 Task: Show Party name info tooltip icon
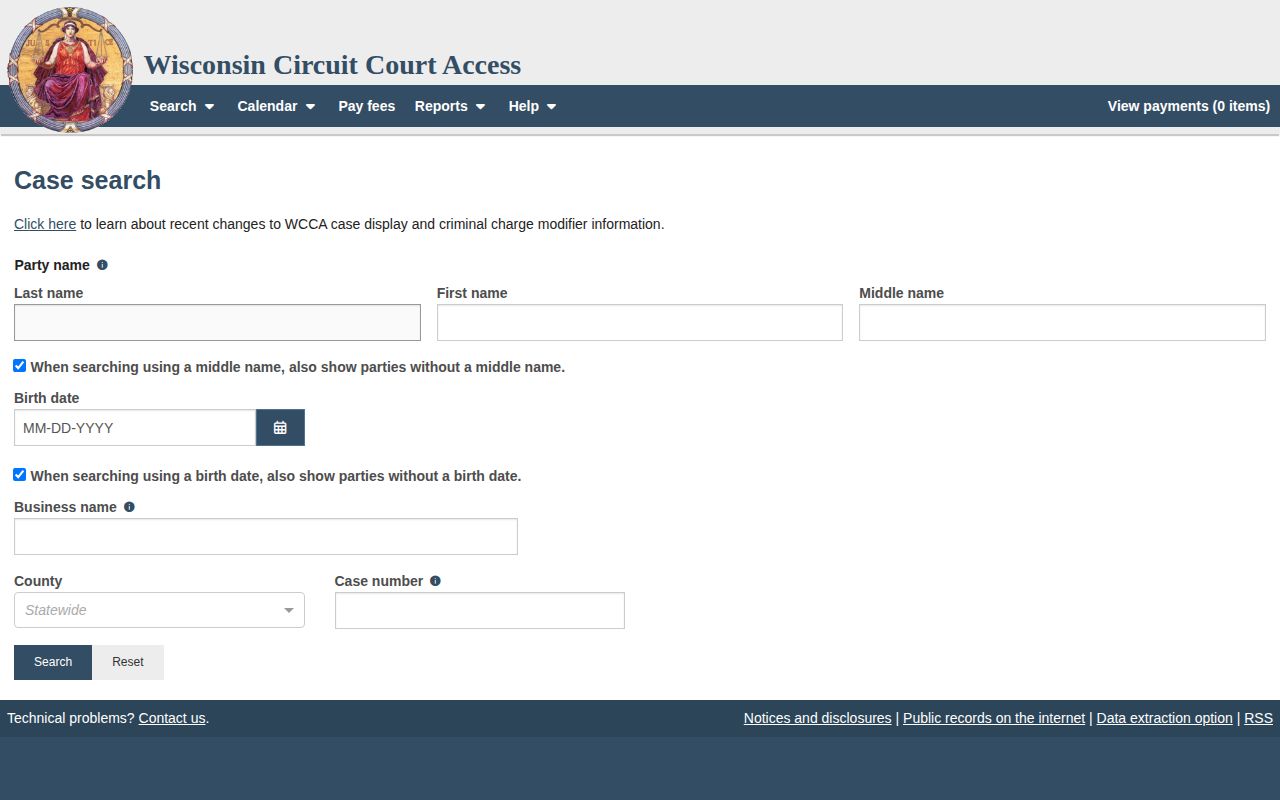102,265
